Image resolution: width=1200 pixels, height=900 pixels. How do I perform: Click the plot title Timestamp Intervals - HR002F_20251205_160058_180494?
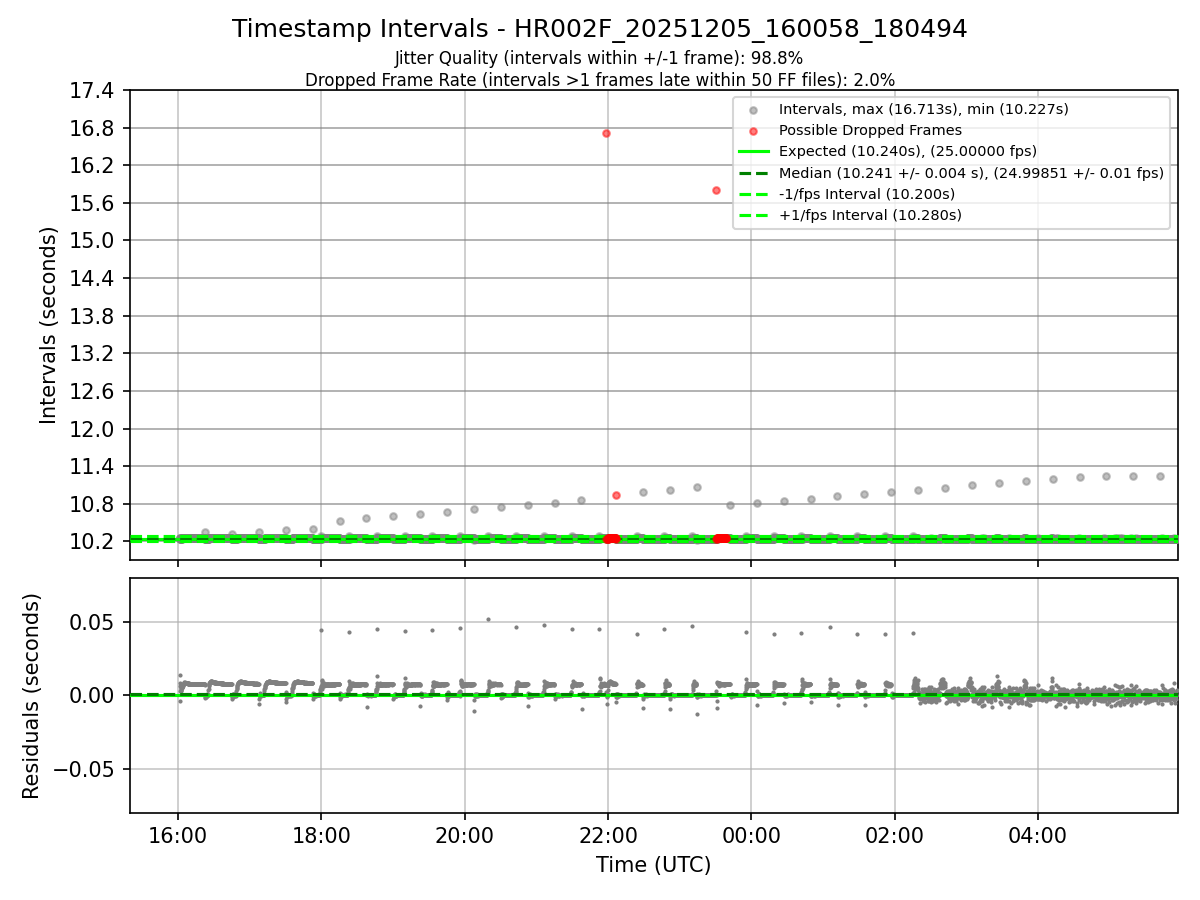pyautogui.click(x=599, y=29)
